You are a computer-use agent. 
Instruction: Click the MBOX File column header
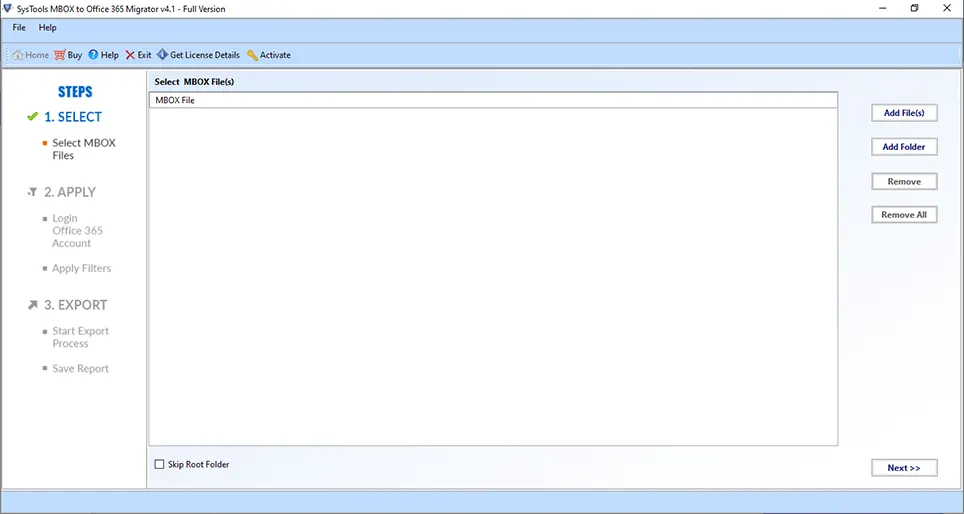click(x=493, y=100)
